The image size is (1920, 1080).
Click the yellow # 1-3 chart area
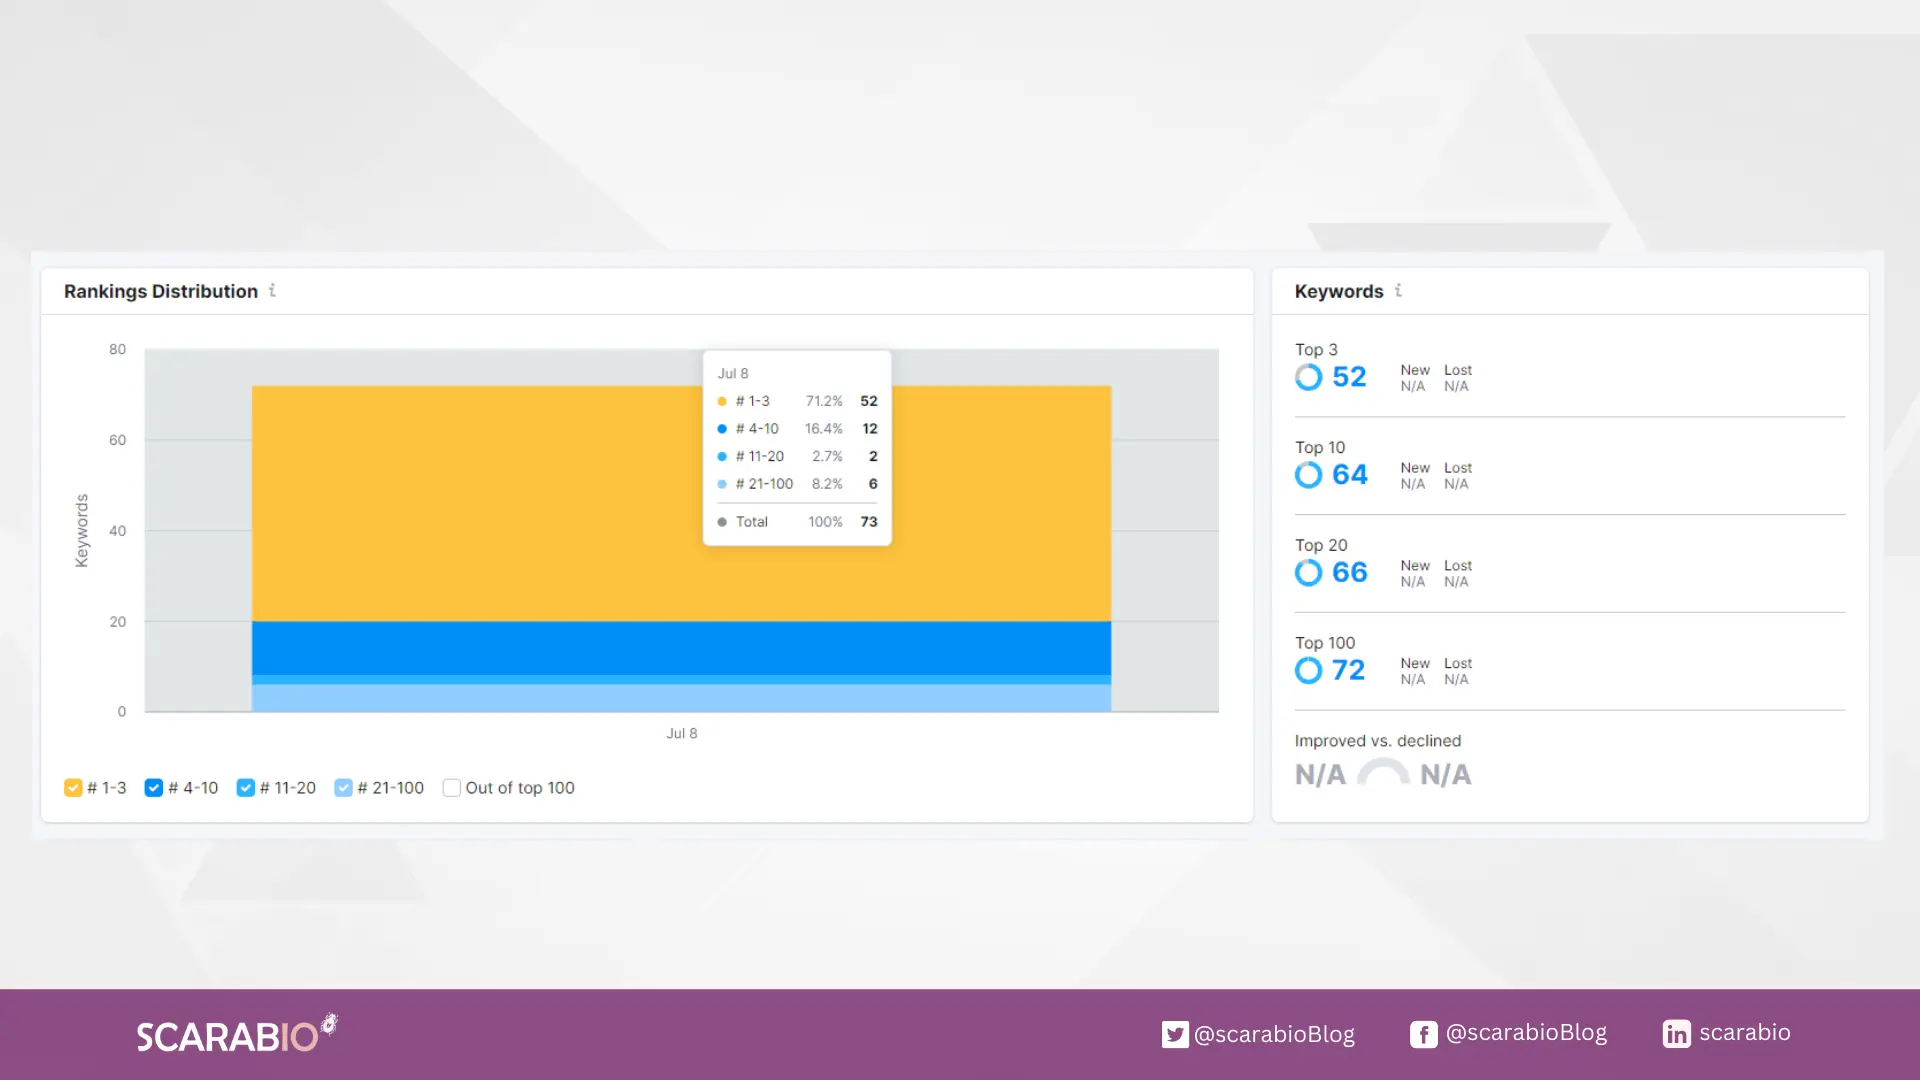pos(480,500)
